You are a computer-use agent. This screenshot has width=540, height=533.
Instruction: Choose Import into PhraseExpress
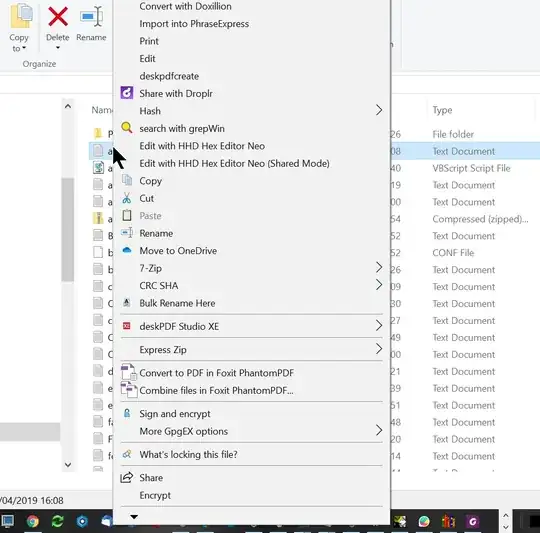(194, 24)
